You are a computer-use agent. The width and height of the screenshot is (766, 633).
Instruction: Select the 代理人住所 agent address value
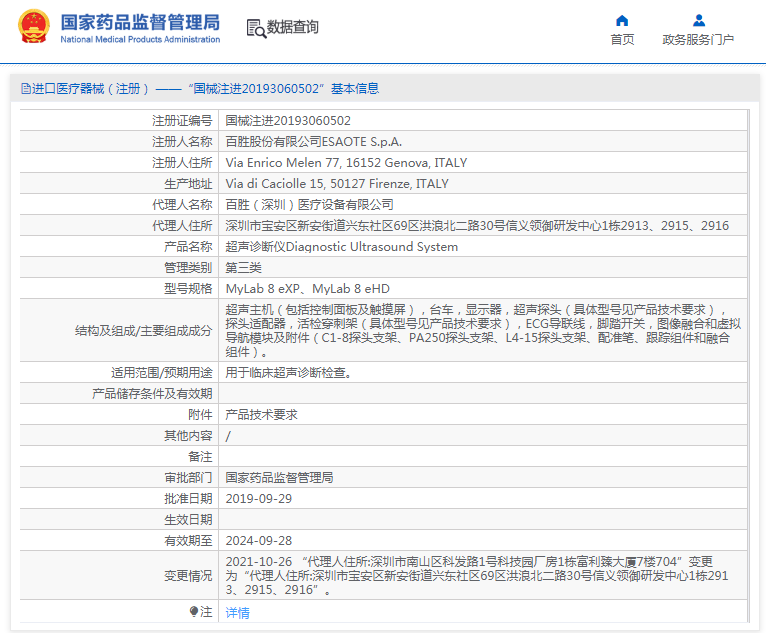477,226
